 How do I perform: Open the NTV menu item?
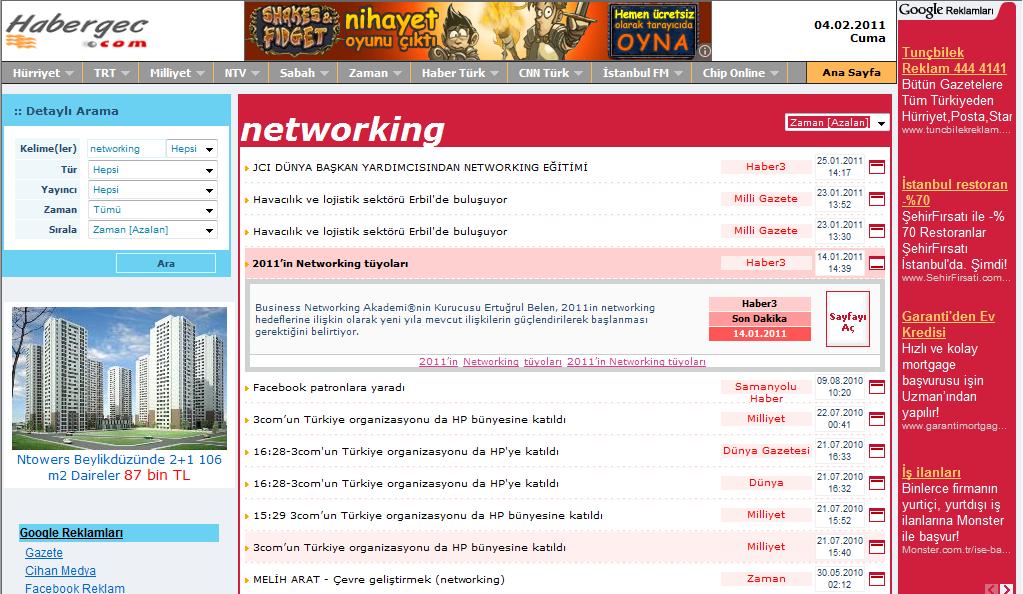click(x=242, y=73)
